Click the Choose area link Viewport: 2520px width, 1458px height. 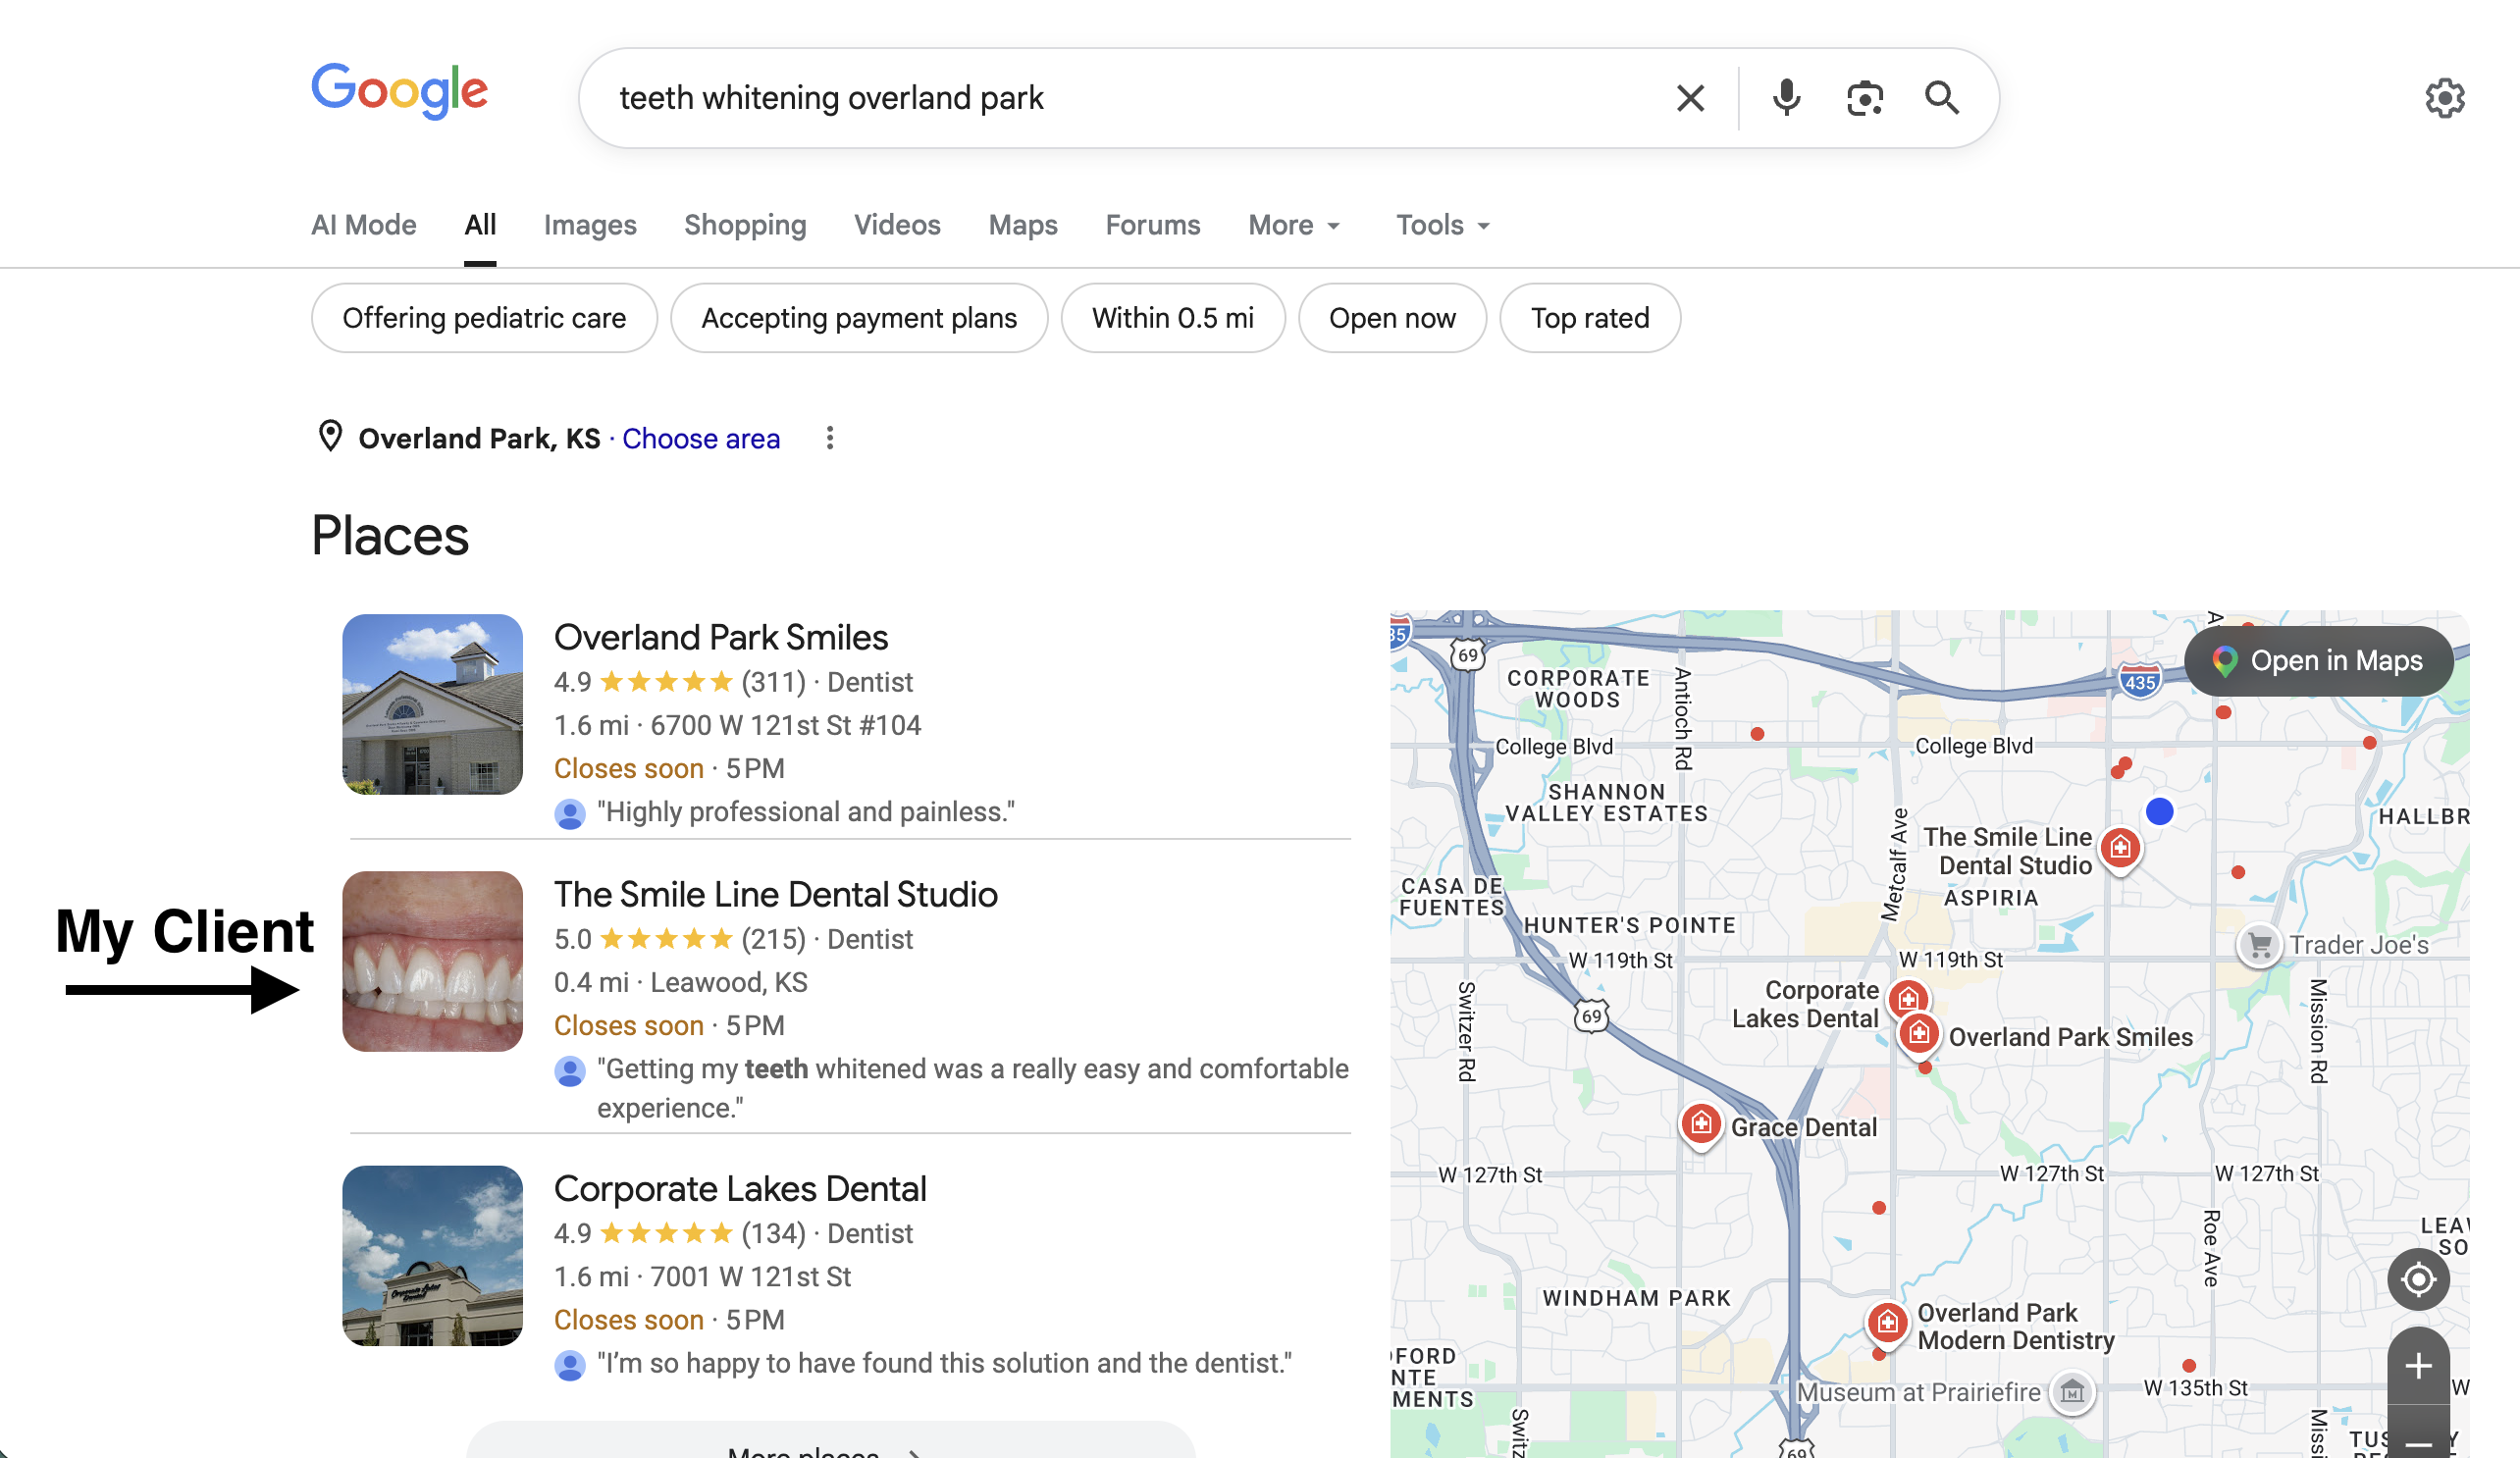701,438
